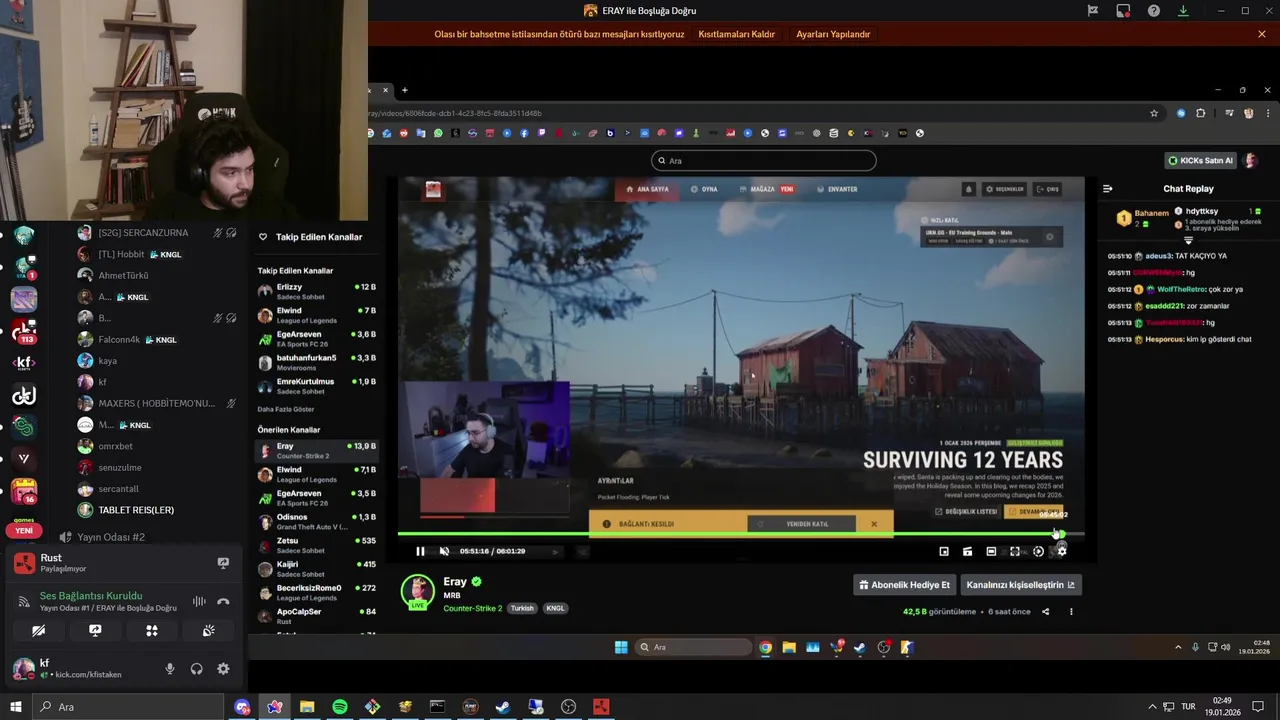This screenshot has height=720, width=1280.
Task: Open batuhanfurkan5 channel
Action: [315, 362]
